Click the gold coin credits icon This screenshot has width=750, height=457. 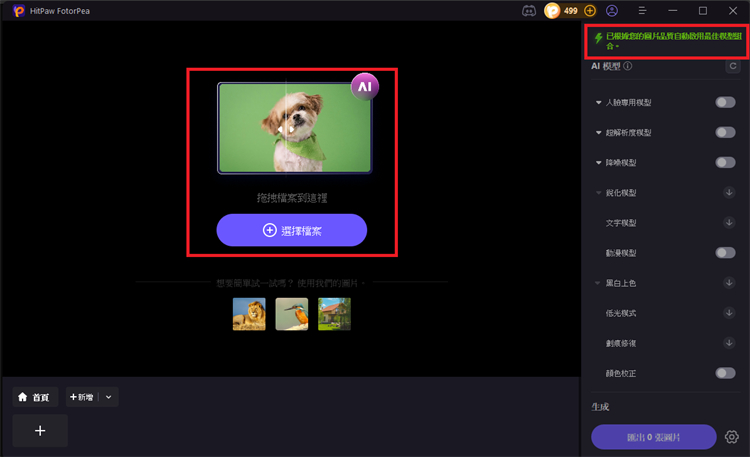(552, 11)
